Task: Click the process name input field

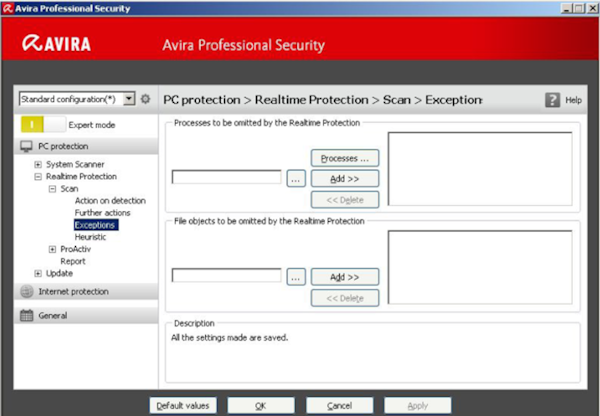Action: (227, 177)
